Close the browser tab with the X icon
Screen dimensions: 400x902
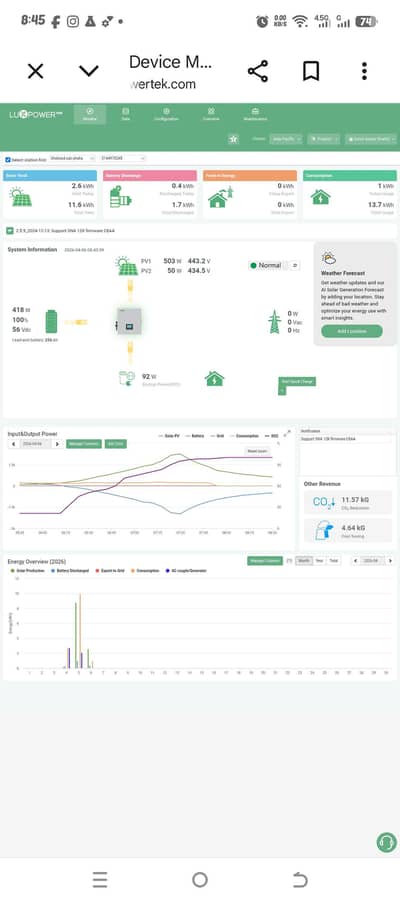[36, 71]
